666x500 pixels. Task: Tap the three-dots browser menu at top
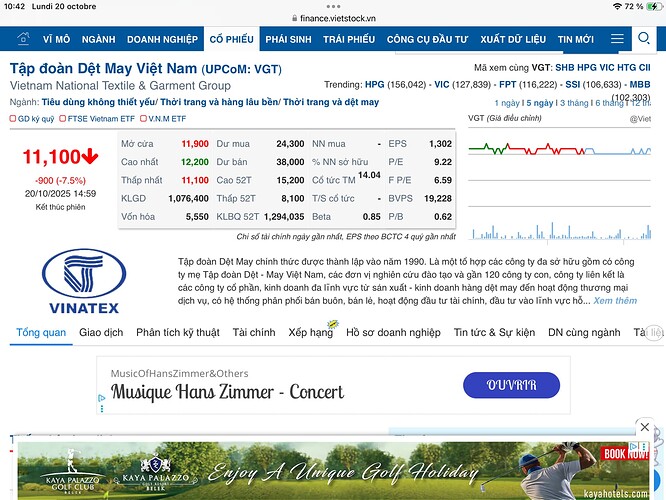[x=333, y=6]
